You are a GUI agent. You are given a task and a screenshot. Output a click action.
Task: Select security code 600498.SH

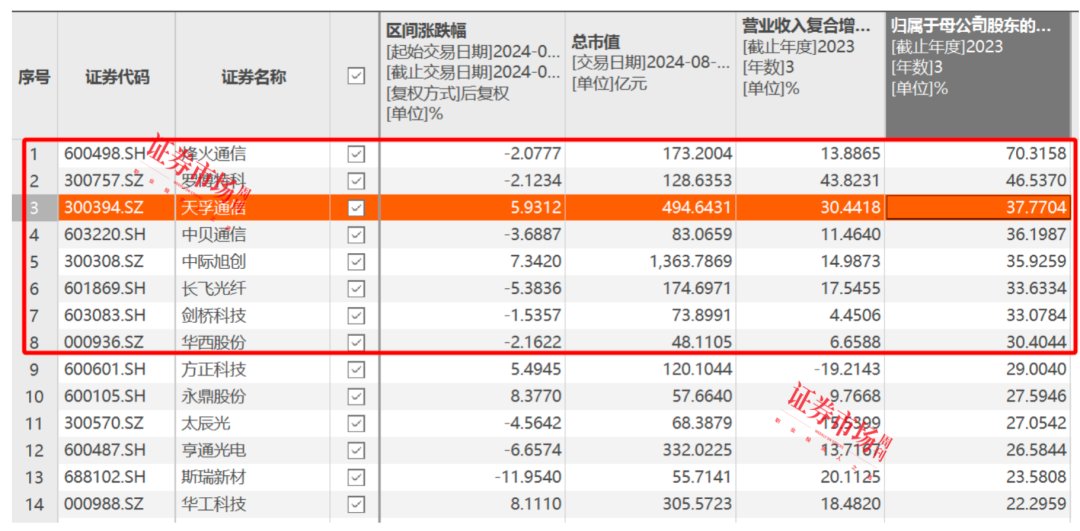click(x=105, y=154)
